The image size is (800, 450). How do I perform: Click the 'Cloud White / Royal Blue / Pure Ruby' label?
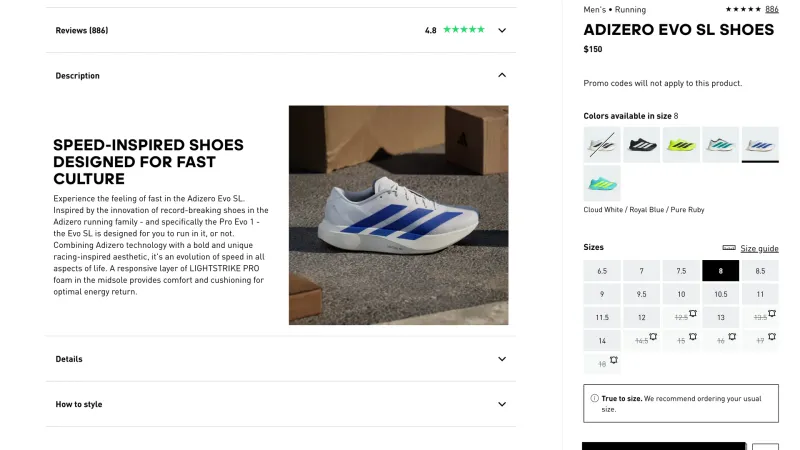coord(644,210)
